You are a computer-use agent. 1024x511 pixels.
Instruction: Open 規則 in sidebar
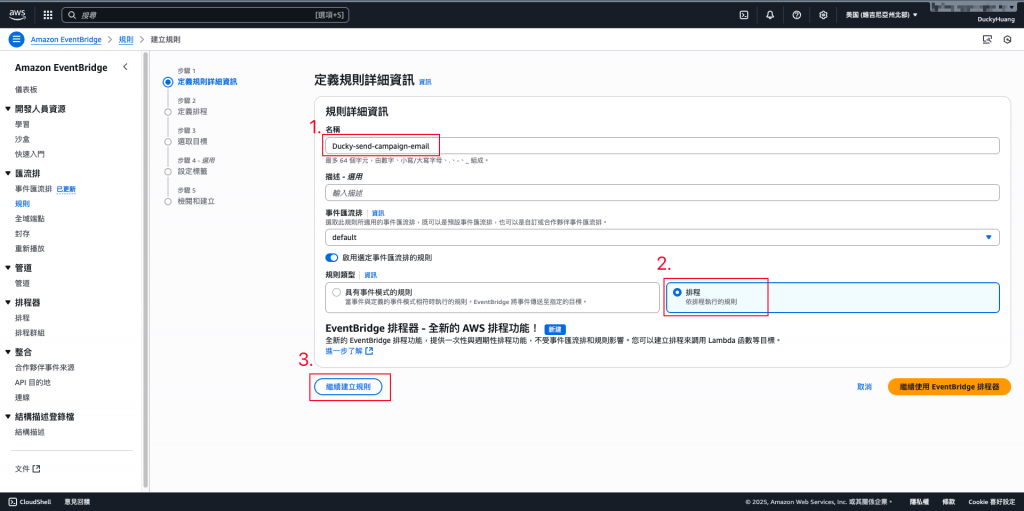[x=22, y=204]
